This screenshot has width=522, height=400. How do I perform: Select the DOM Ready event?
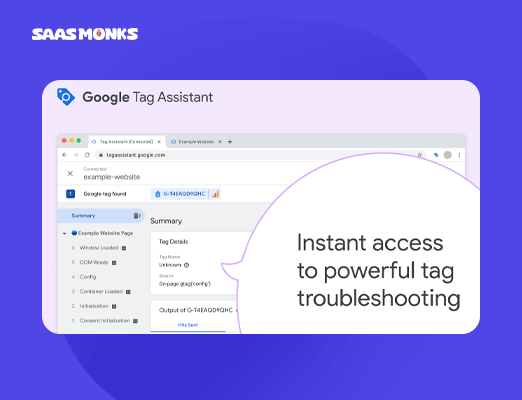(94, 262)
